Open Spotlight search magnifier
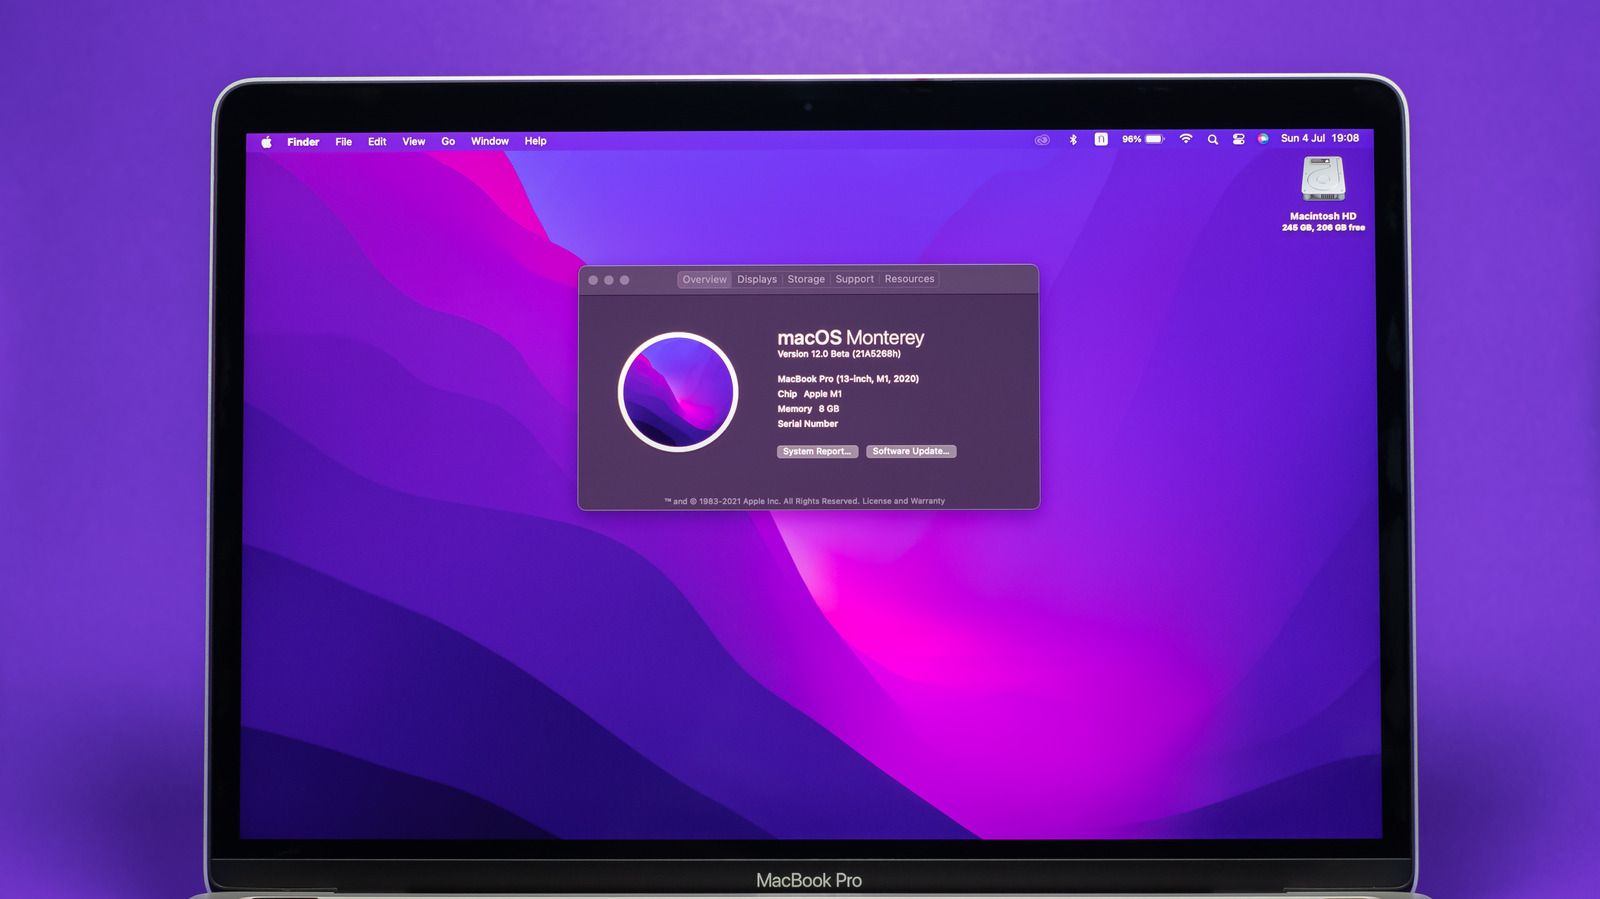 click(x=1213, y=140)
